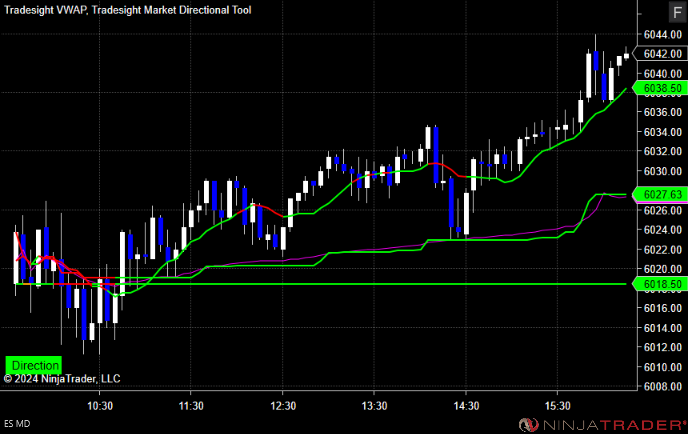688x434 pixels.
Task: Click the 6010.00 price axis label
Action: [x=663, y=367]
